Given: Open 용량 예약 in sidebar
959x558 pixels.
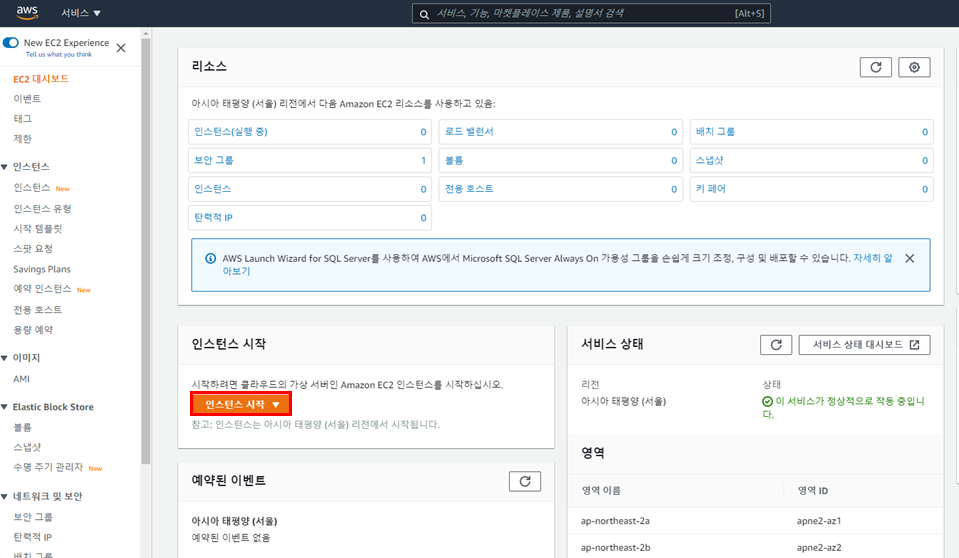Looking at the screenshot, I should pos(33,330).
